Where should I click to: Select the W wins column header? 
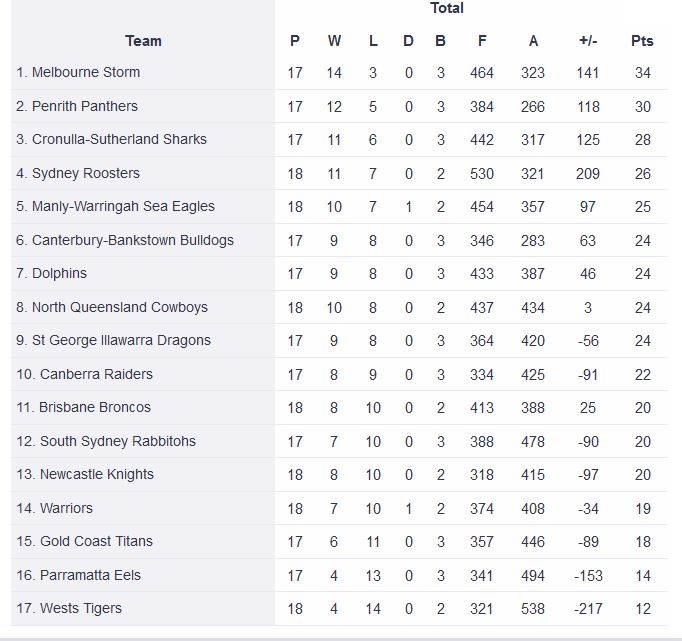334,41
